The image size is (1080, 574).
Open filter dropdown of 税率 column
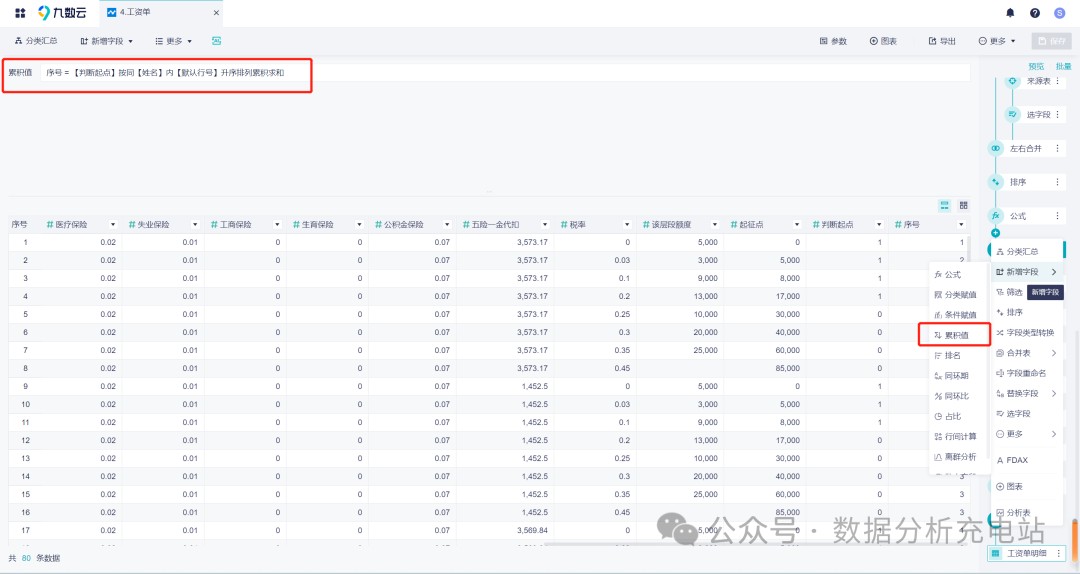point(627,225)
